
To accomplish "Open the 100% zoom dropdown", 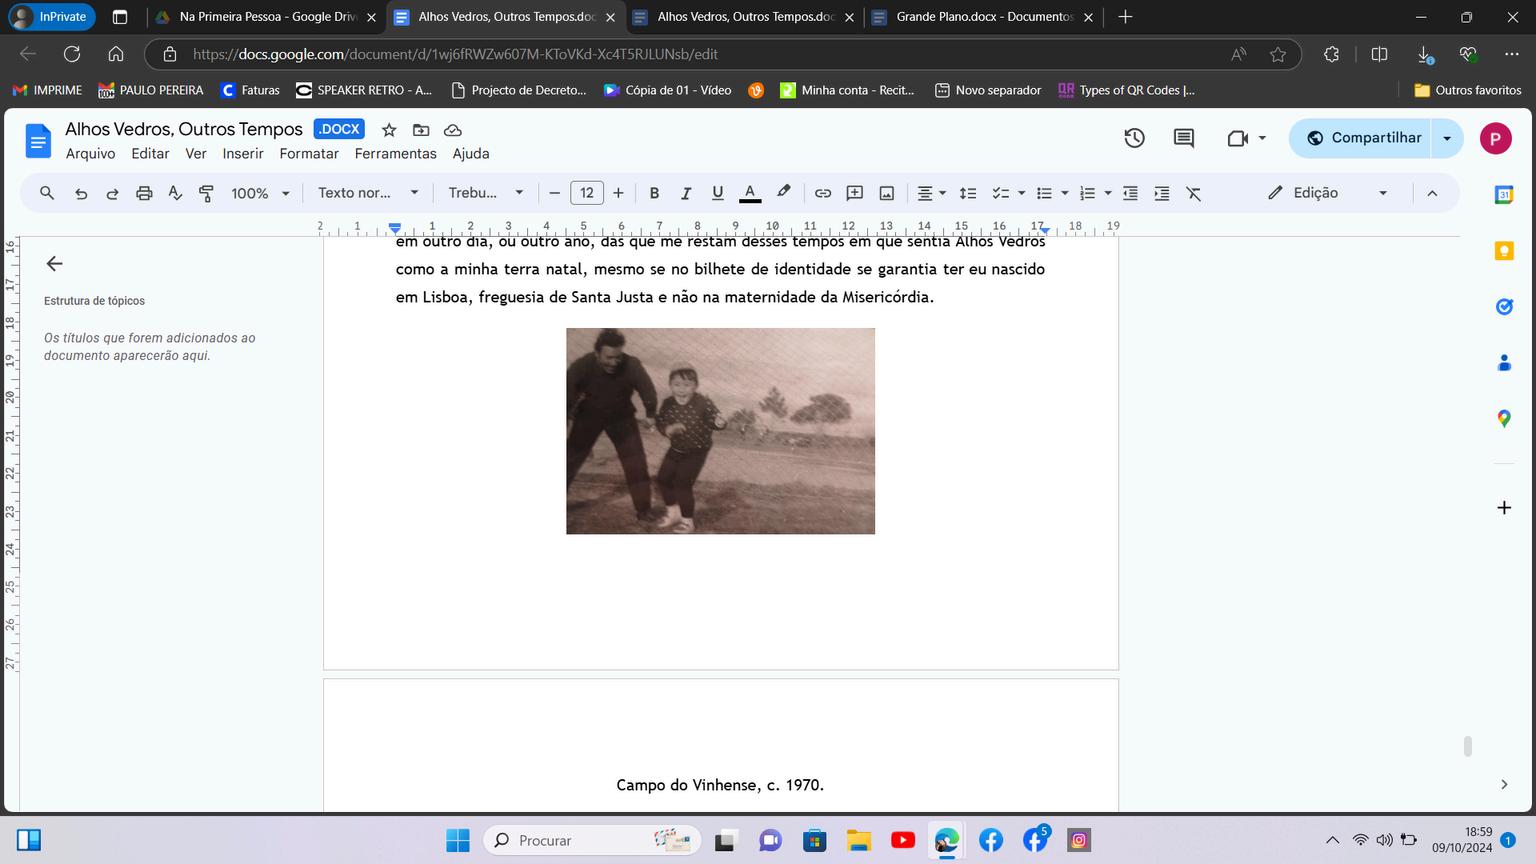I will tap(260, 193).
